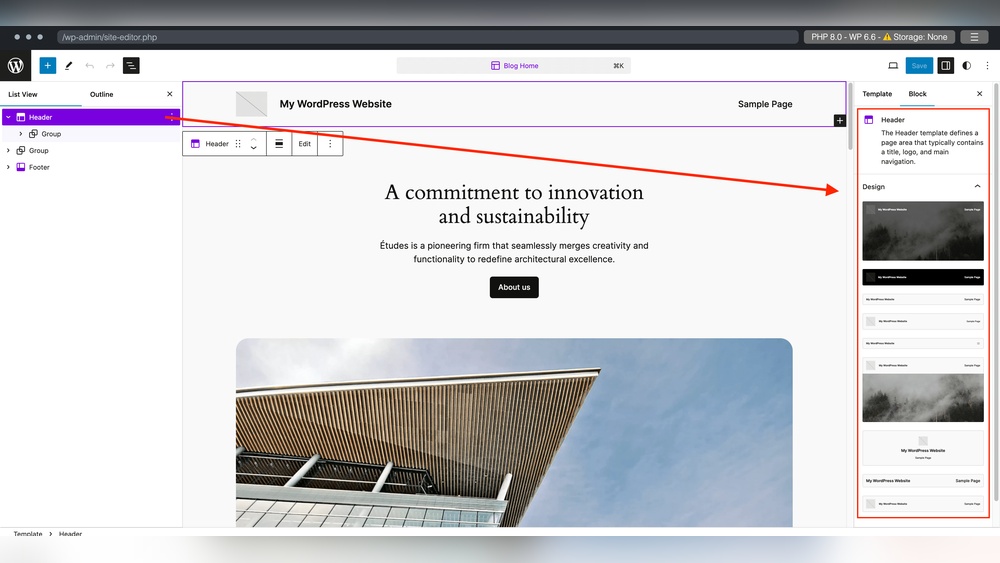Select the Group nested under Header
The height and width of the screenshot is (563, 1000).
click(51, 134)
